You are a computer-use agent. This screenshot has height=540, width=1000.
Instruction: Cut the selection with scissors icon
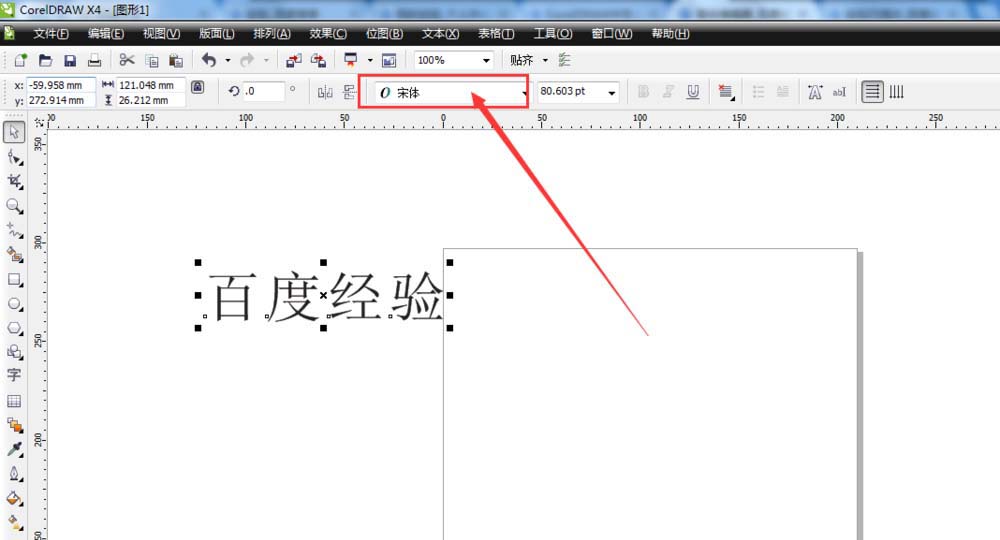point(127,60)
